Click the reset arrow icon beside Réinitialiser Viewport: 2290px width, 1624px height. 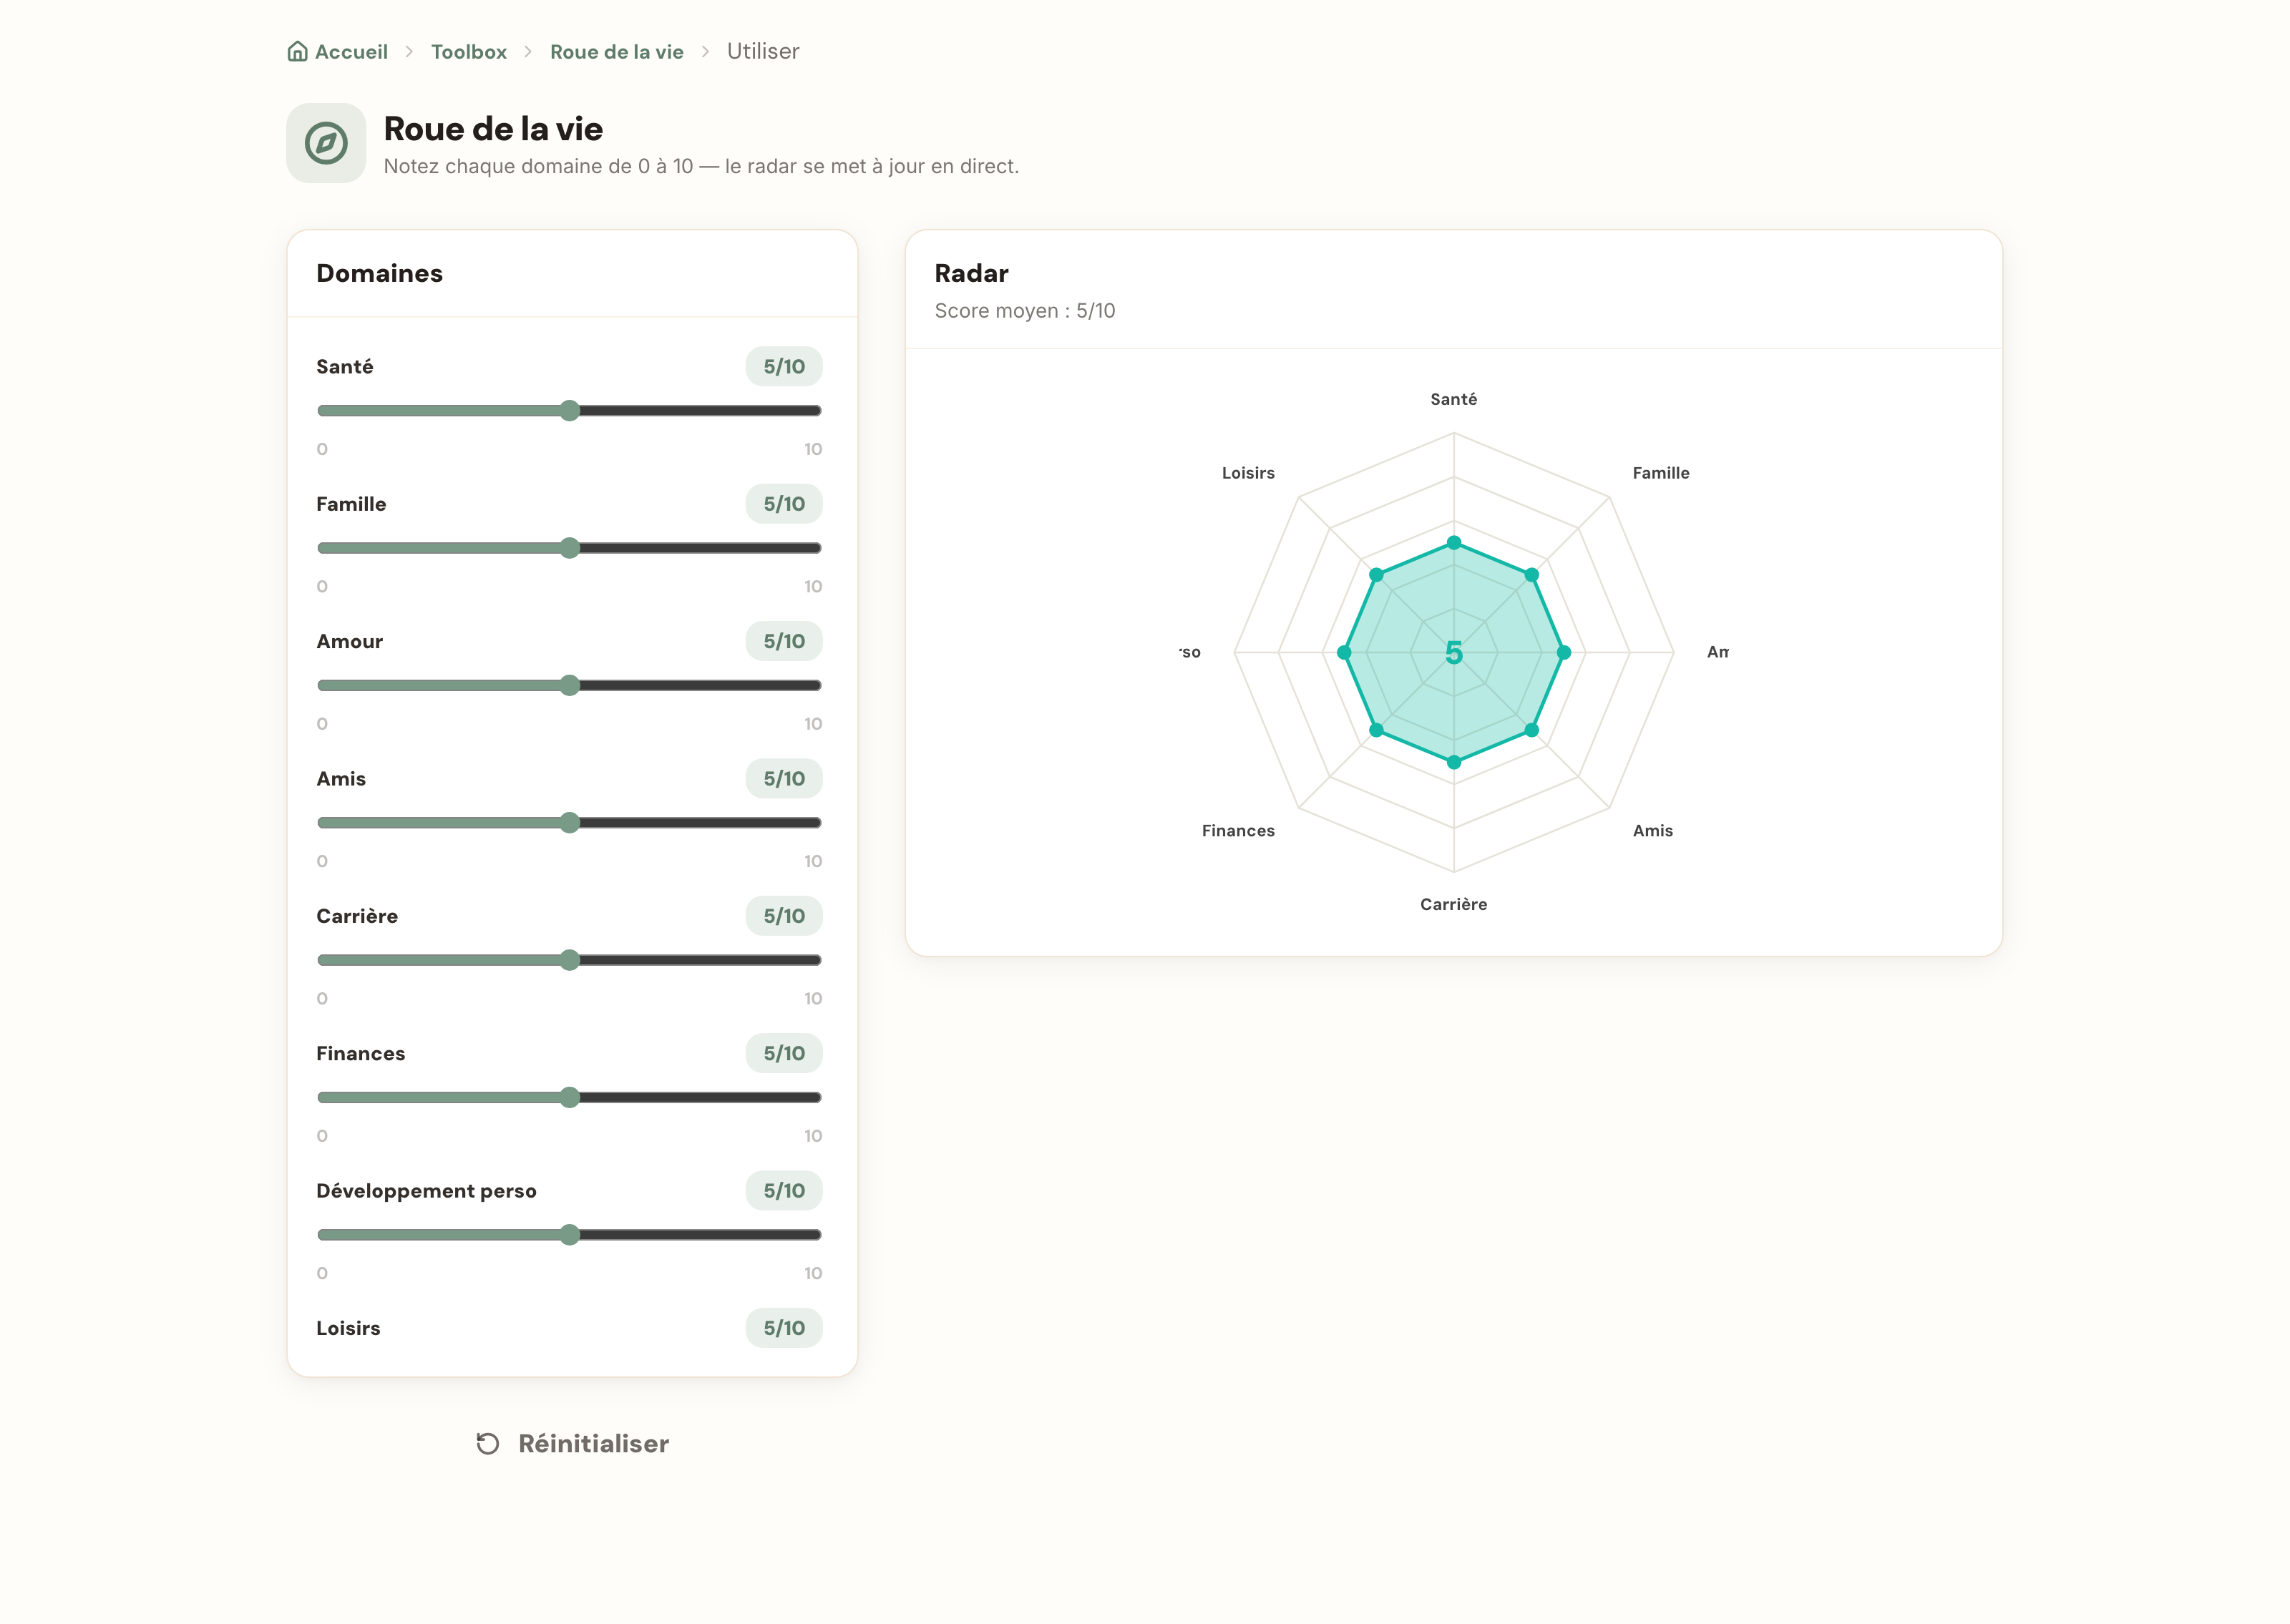click(x=488, y=1443)
